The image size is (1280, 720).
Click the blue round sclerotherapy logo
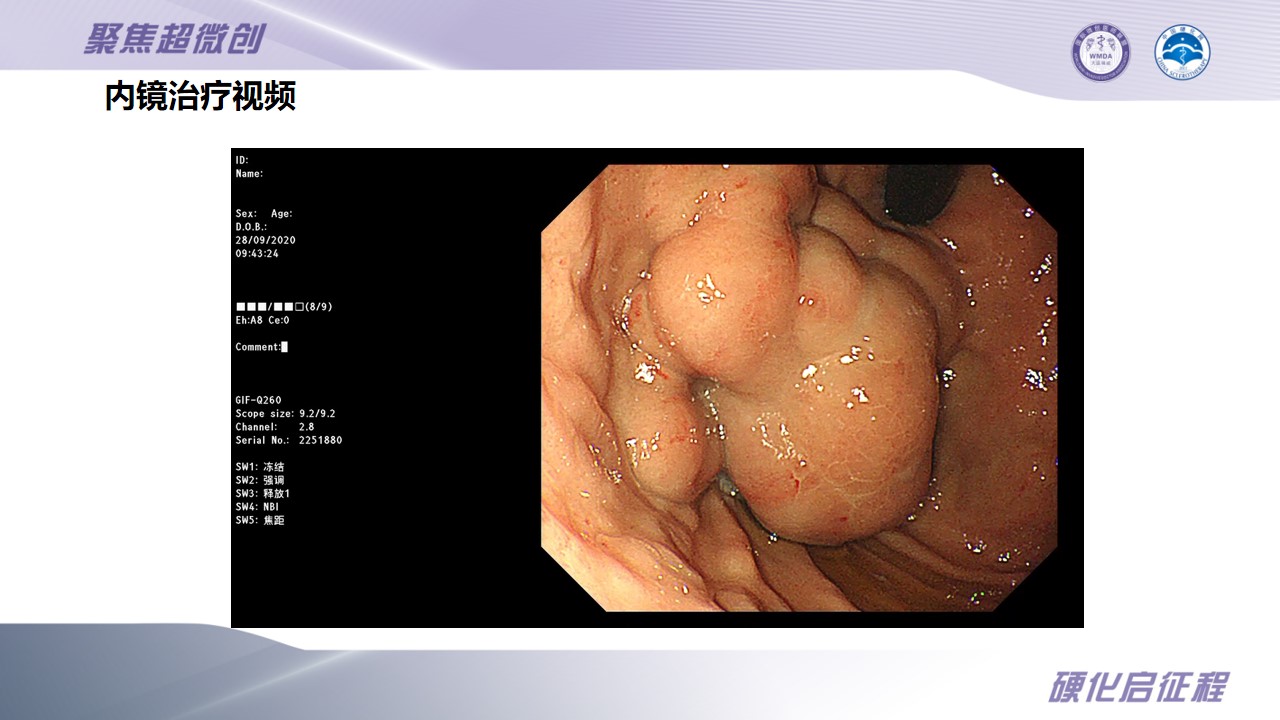click(x=1182, y=53)
